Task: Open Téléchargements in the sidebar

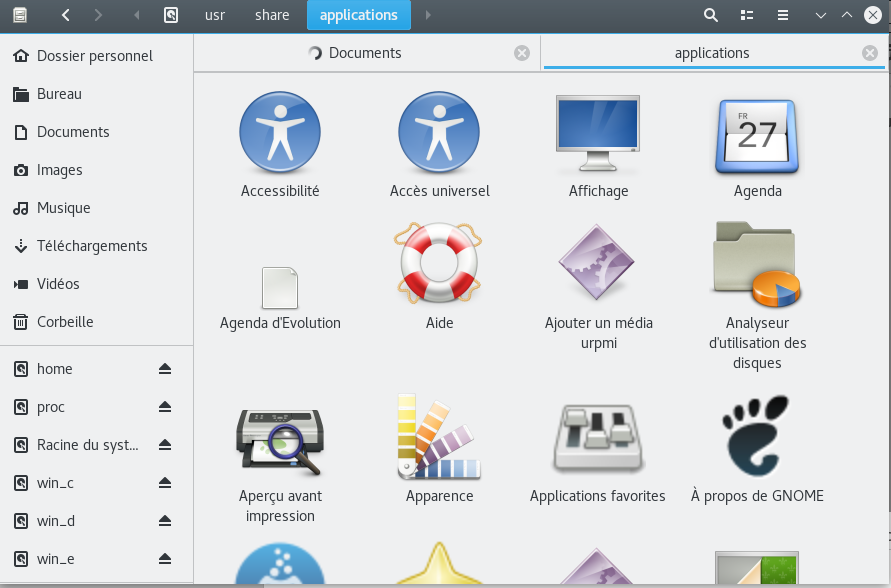Action: click(x=97, y=246)
